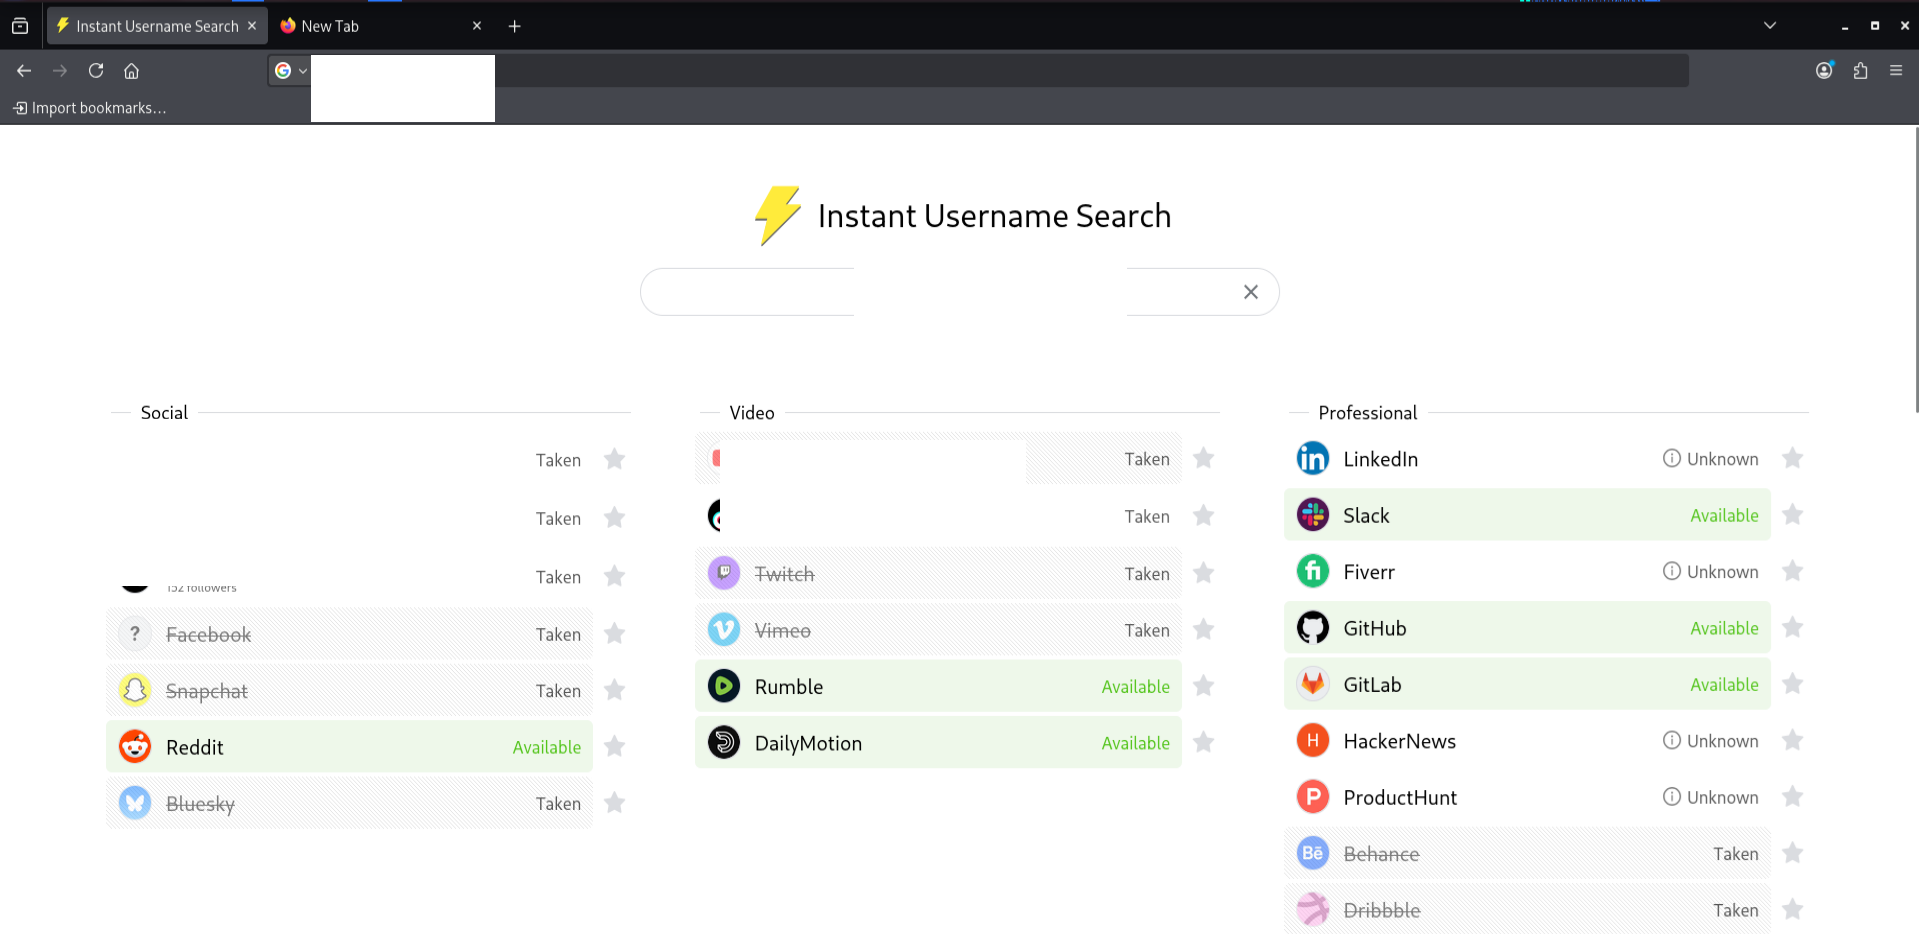Click Unknown status in the HackerNews row
Viewport: 1919px width, 934px height.
coord(1722,741)
